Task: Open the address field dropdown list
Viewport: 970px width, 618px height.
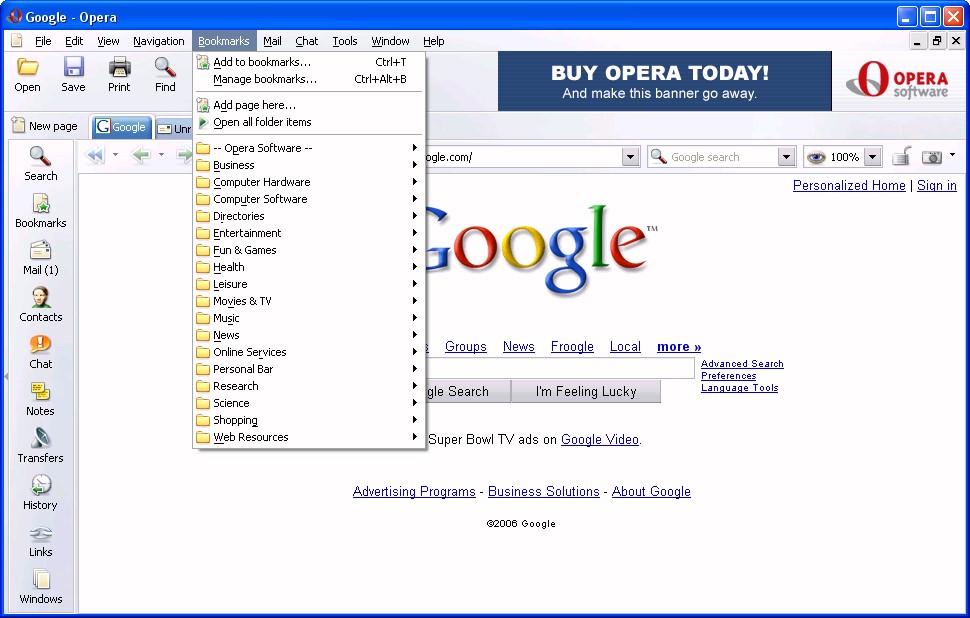Action: pyautogui.click(x=630, y=157)
